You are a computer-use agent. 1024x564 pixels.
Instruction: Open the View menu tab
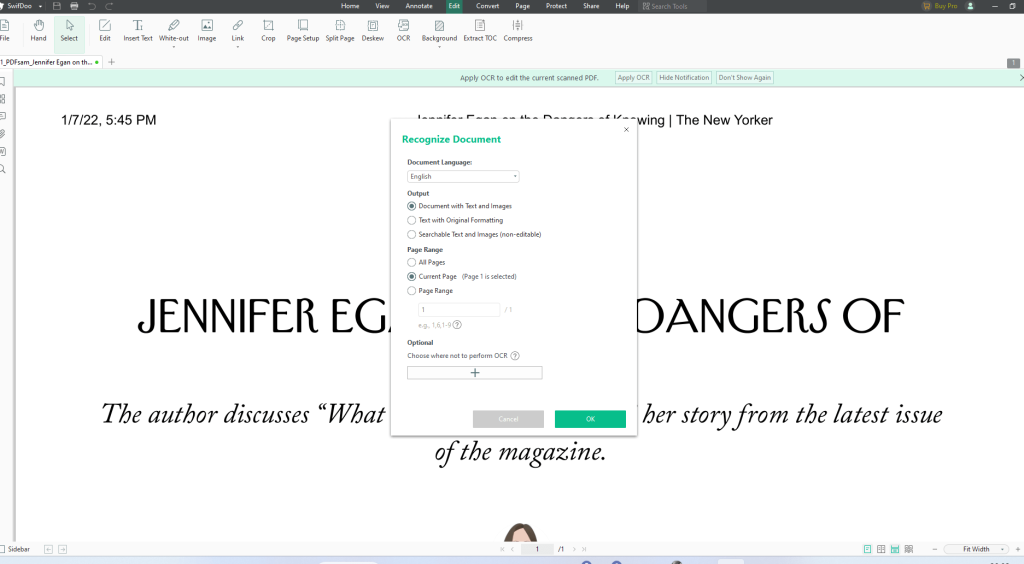pyautogui.click(x=382, y=6)
